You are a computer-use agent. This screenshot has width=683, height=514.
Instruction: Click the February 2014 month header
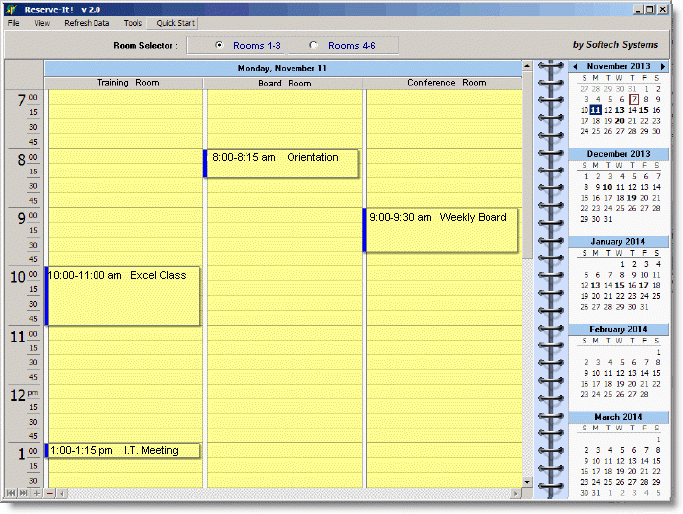[x=619, y=329]
